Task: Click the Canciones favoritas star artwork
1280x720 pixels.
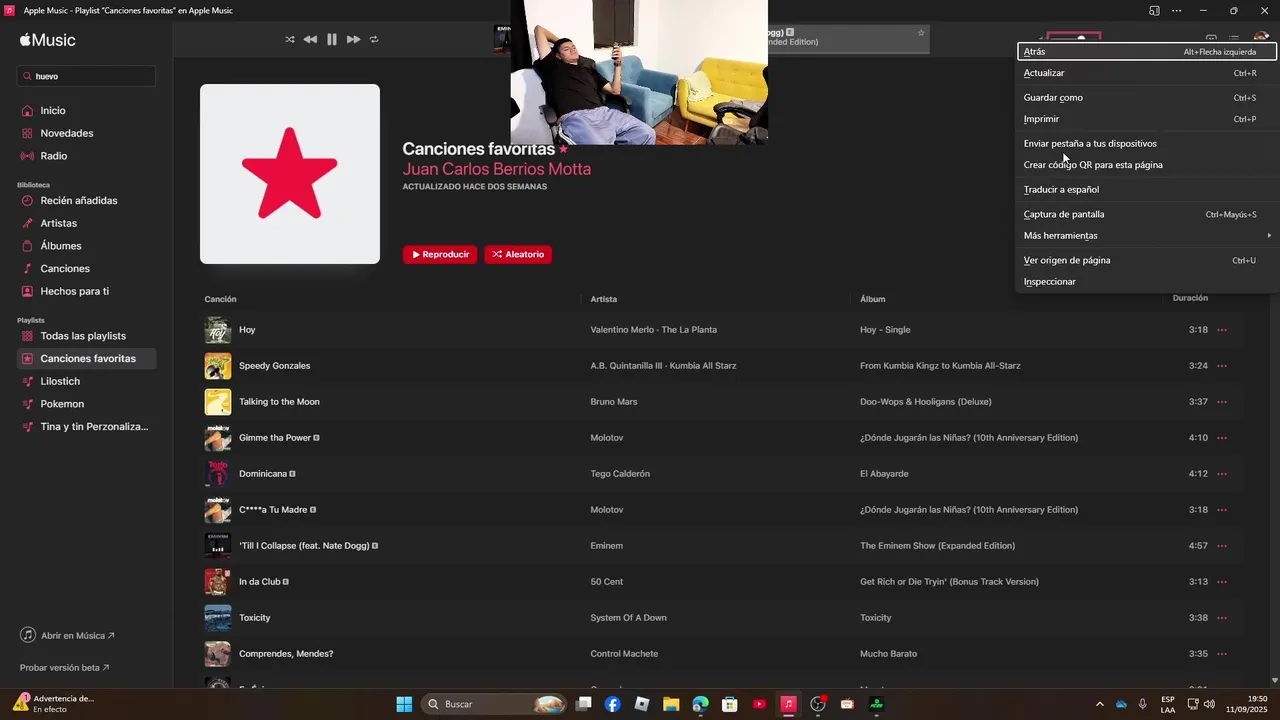Action: click(290, 174)
